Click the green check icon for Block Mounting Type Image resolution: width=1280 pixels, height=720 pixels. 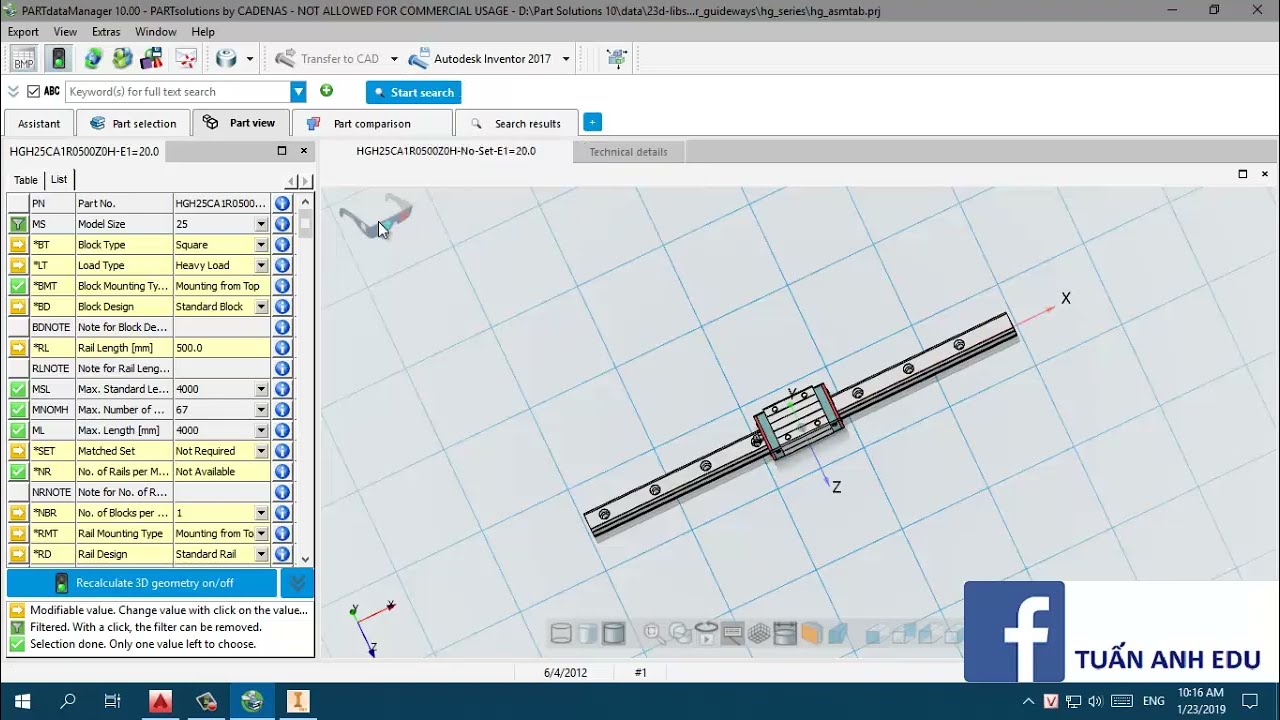(18, 286)
